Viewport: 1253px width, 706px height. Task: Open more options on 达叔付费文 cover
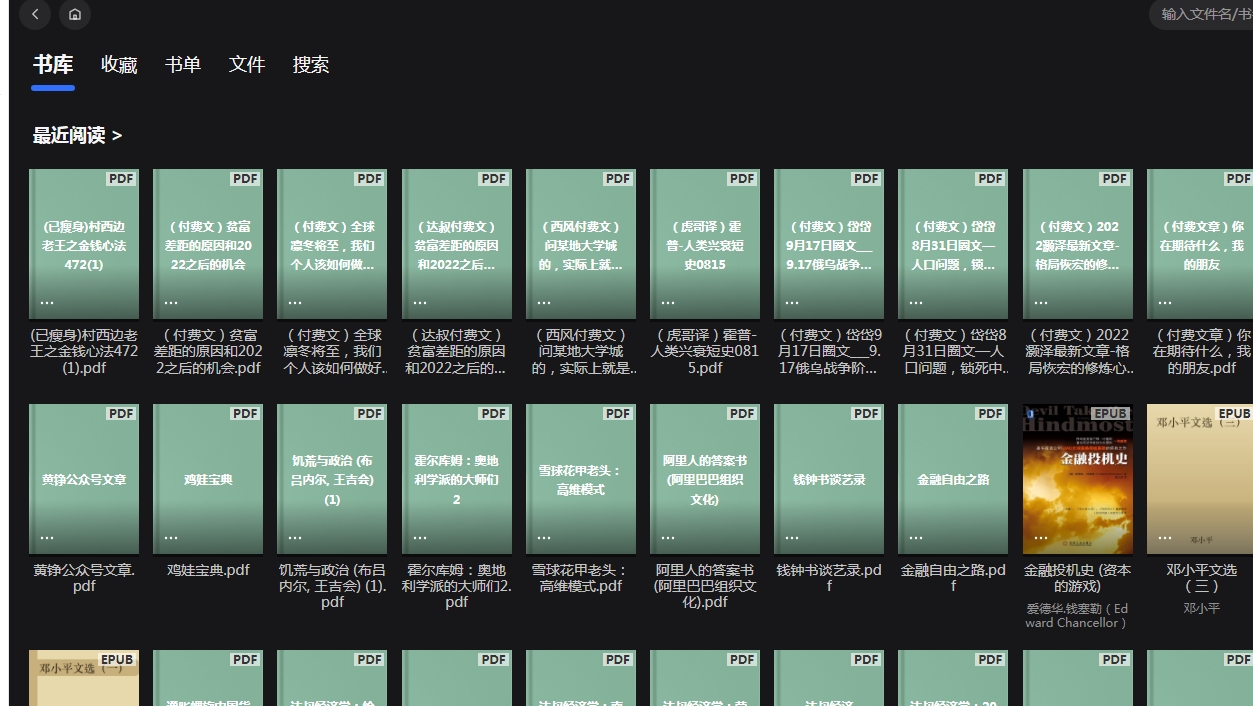(x=420, y=302)
